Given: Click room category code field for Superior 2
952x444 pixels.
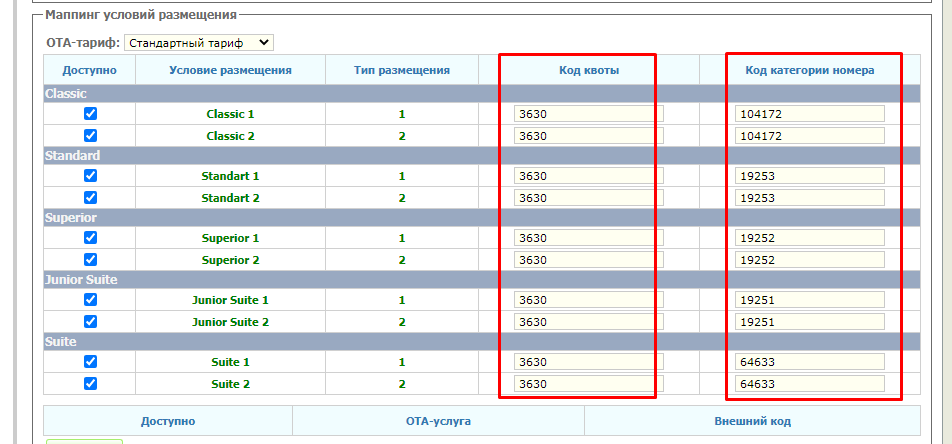Looking at the screenshot, I should [x=809, y=260].
